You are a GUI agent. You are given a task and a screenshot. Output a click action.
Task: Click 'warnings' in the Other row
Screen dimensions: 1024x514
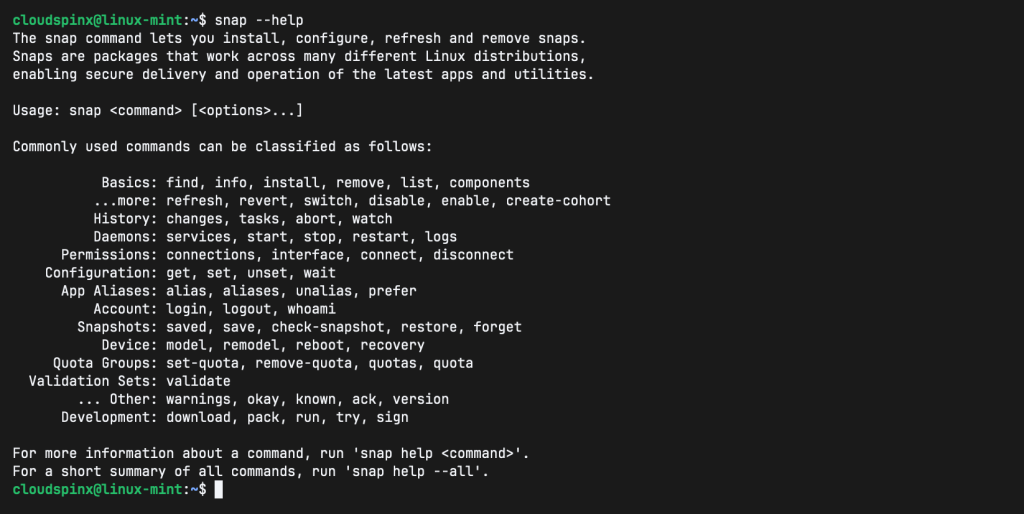(x=198, y=399)
